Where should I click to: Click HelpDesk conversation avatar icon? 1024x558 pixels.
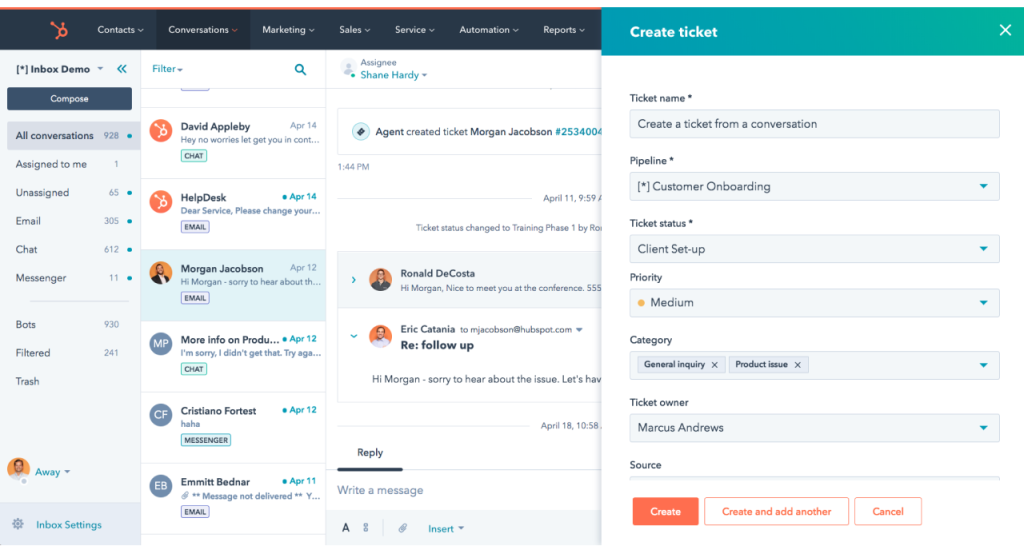[161, 202]
